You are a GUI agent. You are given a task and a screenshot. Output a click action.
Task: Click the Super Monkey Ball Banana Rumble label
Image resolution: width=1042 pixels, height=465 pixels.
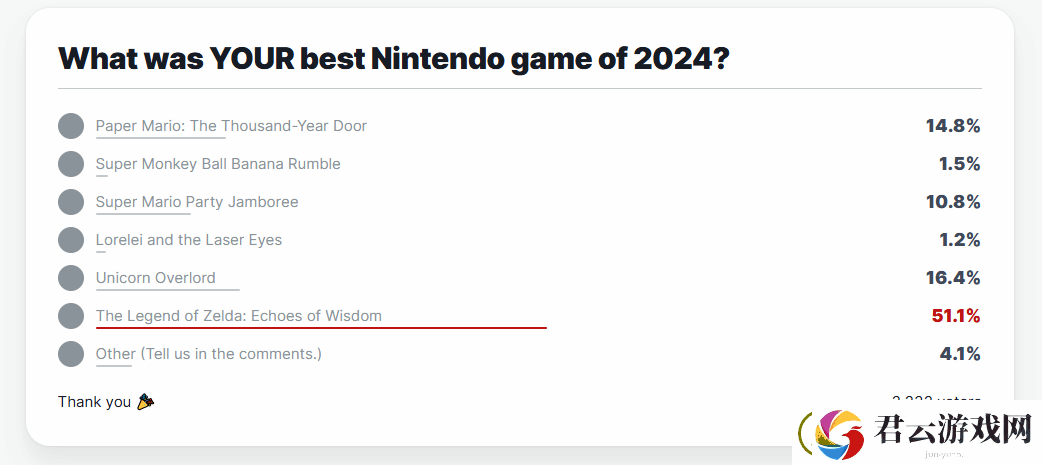[218, 164]
